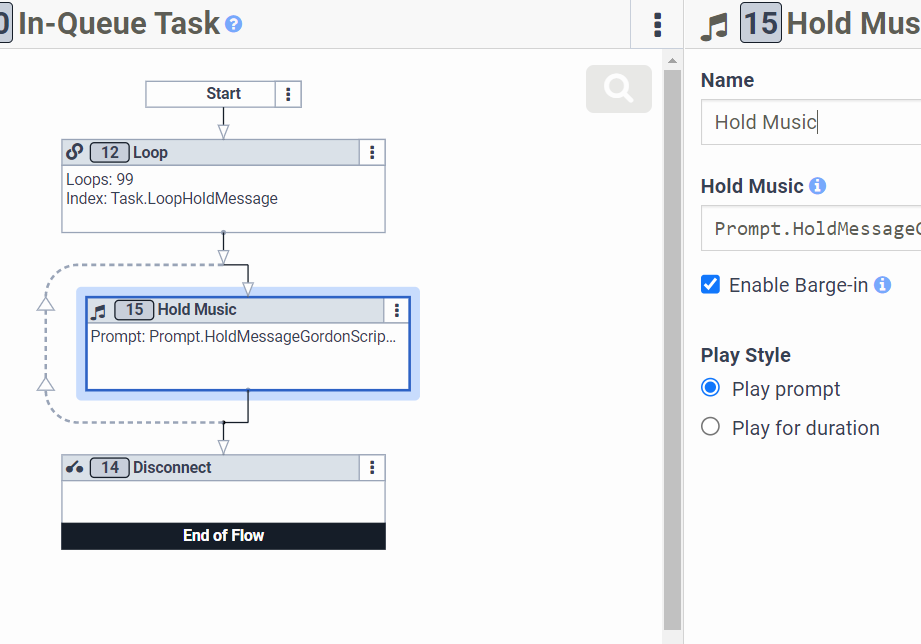The image size is (921, 644).
Task: Click the music note icon on Hold Music node
Action: (x=98, y=310)
